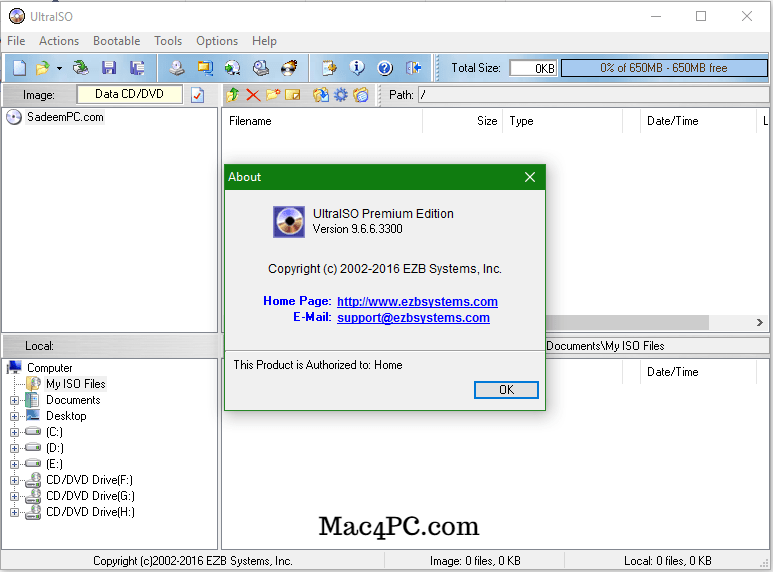Click the Path input field
This screenshot has width=773, height=572.
(x=594, y=95)
